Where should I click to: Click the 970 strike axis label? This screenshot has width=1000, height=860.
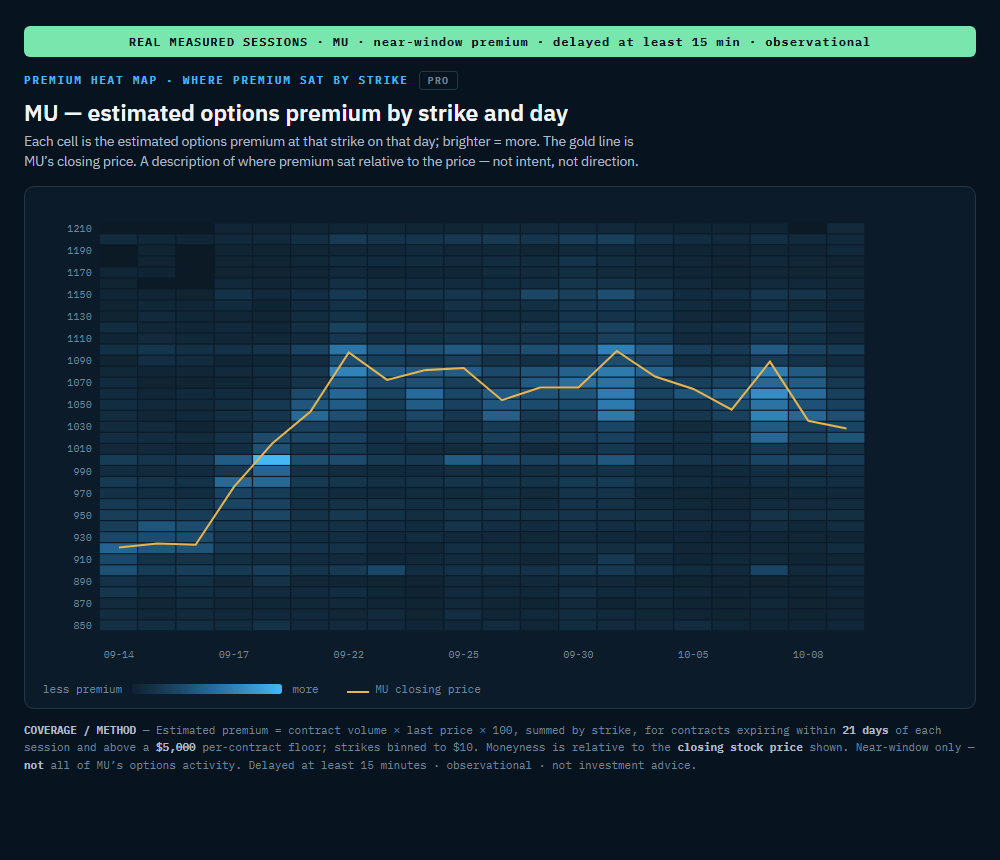tap(82, 494)
